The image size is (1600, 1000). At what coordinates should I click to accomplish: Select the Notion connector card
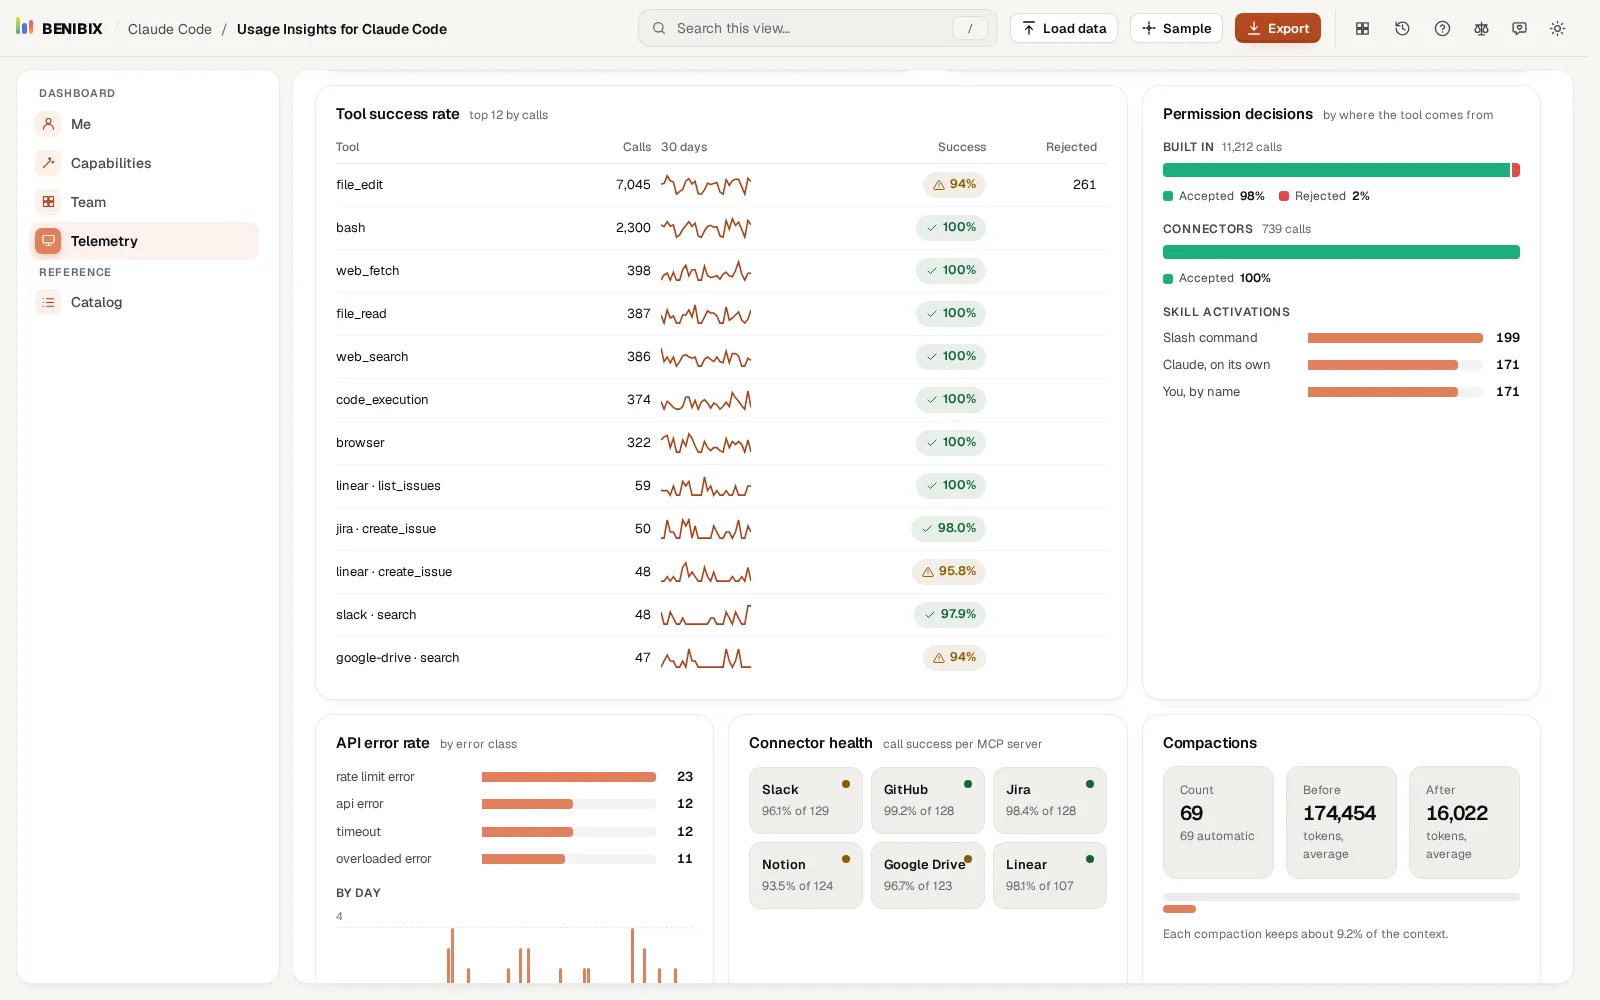click(806, 875)
